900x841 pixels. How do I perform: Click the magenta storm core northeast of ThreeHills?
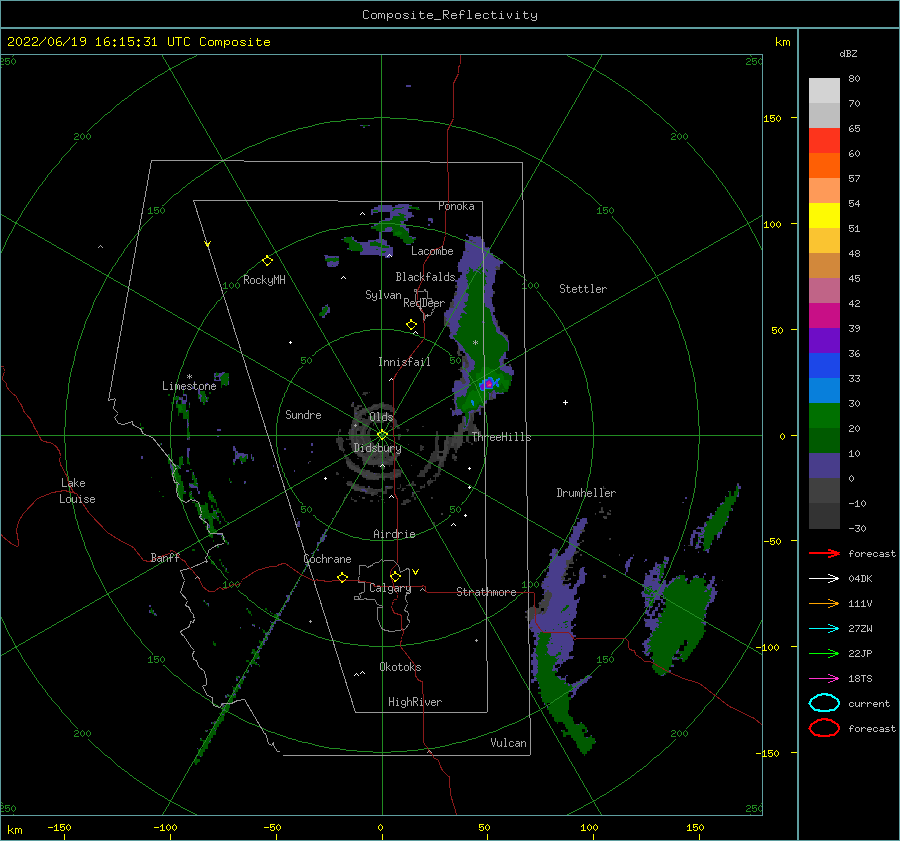tap(488, 383)
